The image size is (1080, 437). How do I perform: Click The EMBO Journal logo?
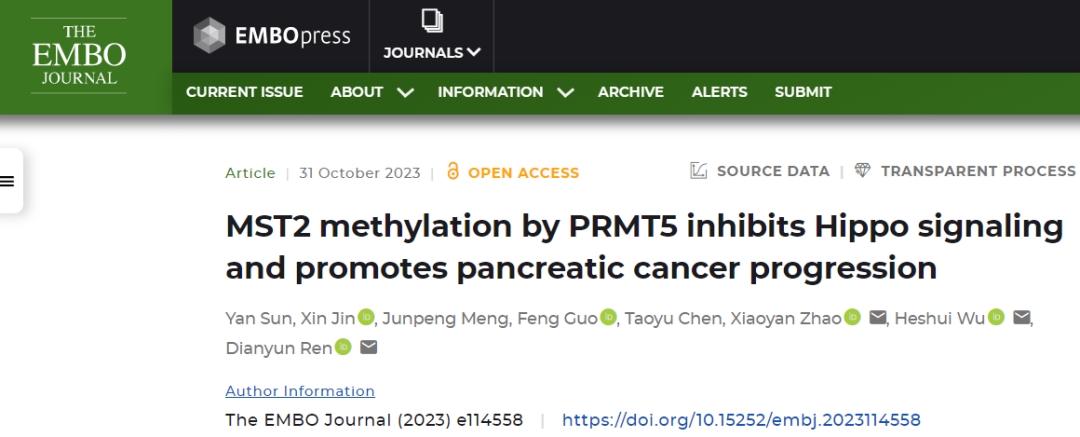pyautogui.click(x=78, y=55)
